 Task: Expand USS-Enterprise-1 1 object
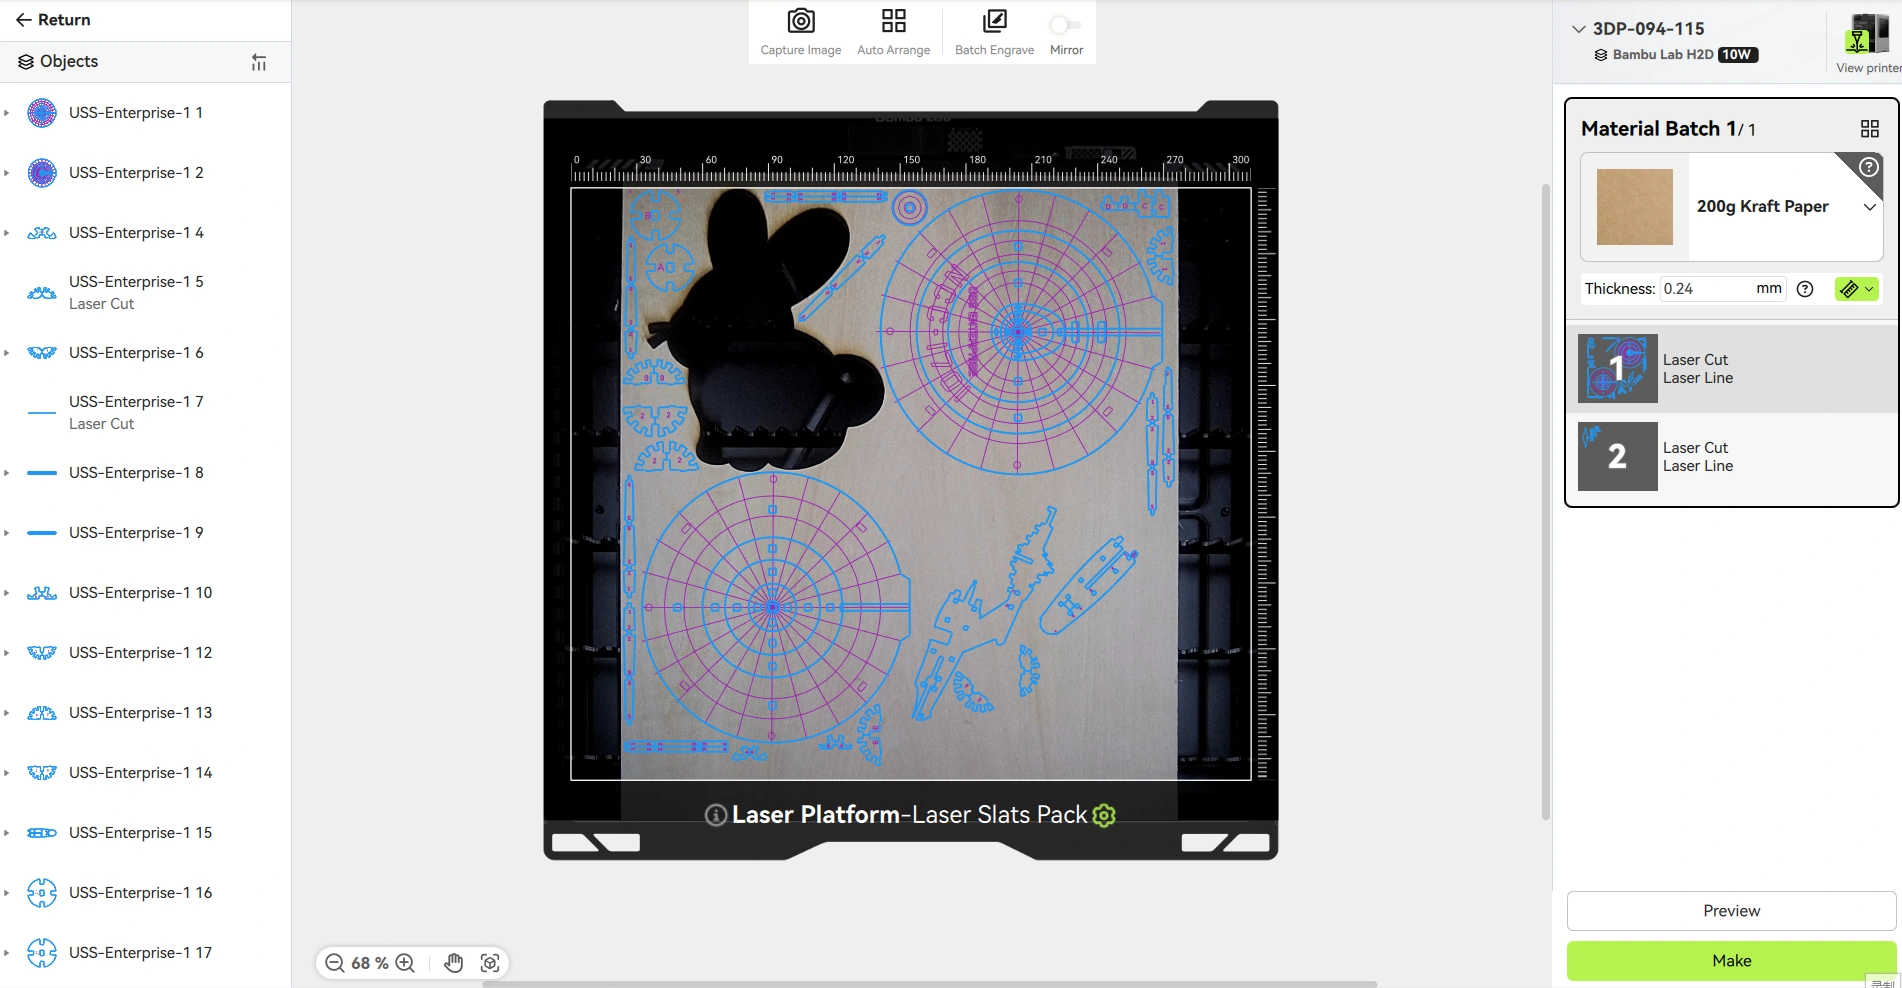[x=7, y=113]
